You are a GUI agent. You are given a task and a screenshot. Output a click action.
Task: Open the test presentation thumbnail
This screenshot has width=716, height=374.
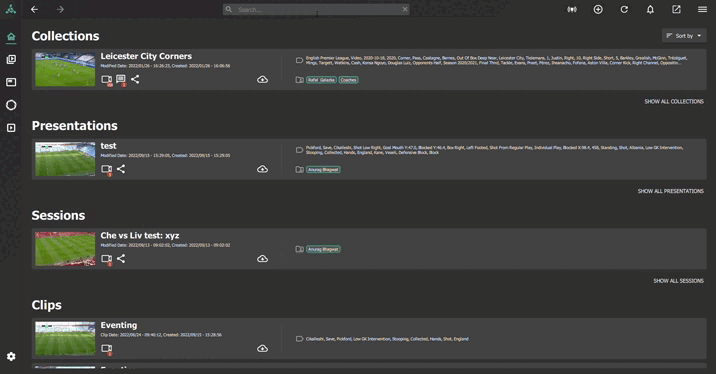pyautogui.click(x=65, y=159)
